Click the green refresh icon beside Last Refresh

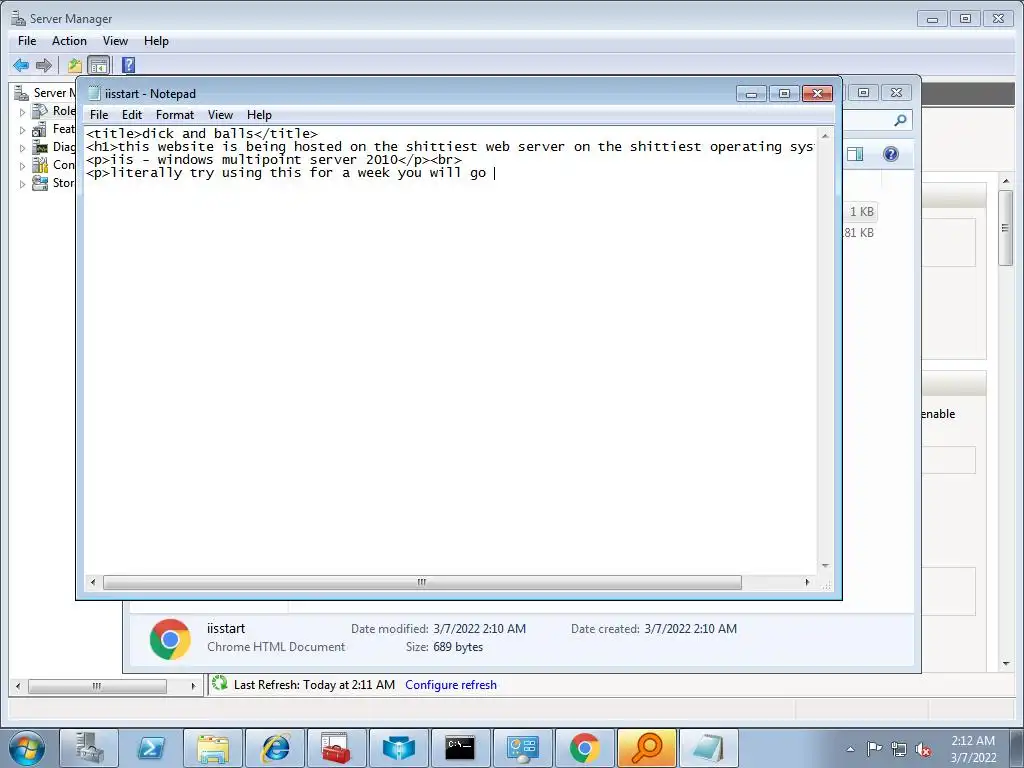(x=219, y=684)
